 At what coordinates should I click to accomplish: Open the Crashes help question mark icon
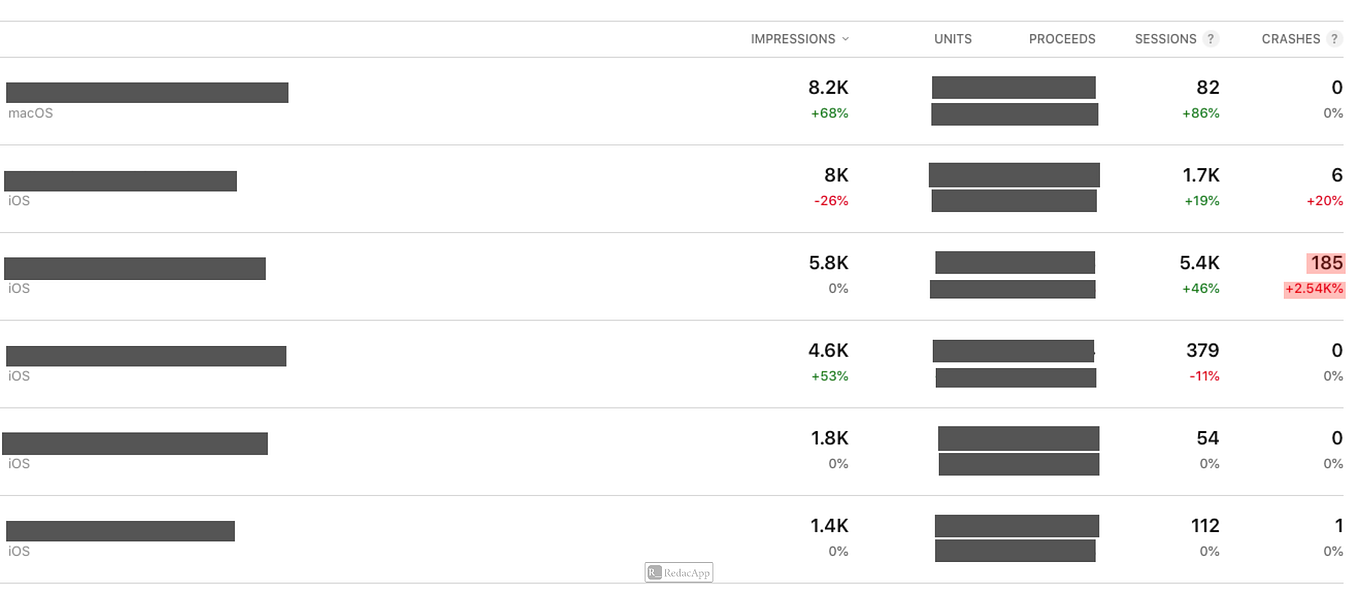(x=1335, y=39)
